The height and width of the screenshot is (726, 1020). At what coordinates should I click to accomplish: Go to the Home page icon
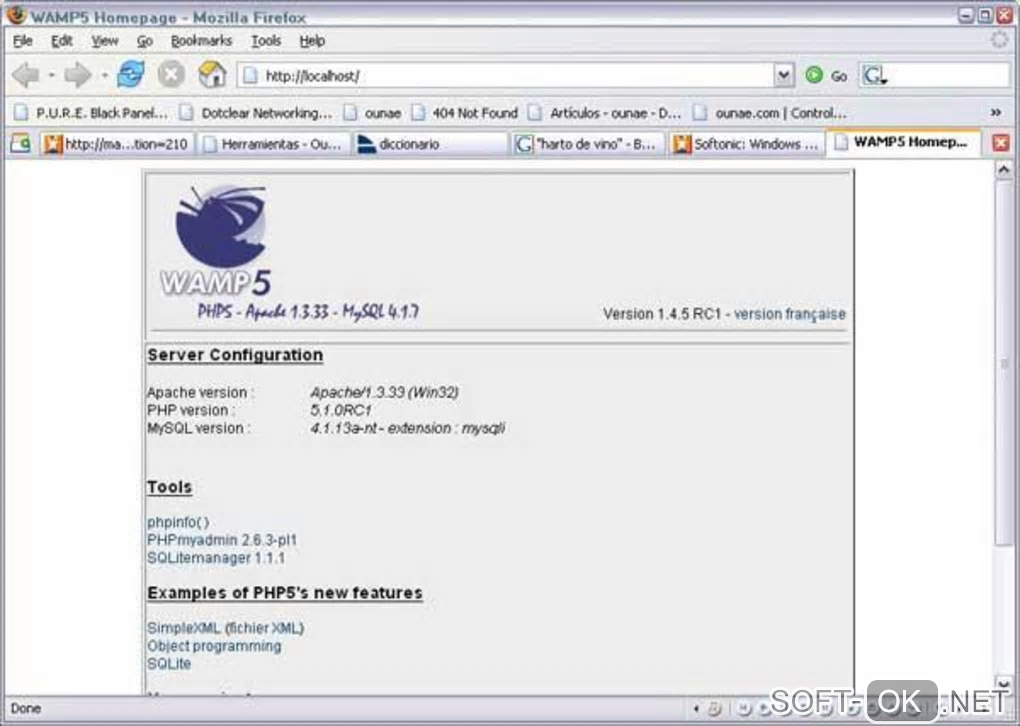pyautogui.click(x=211, y=75)
